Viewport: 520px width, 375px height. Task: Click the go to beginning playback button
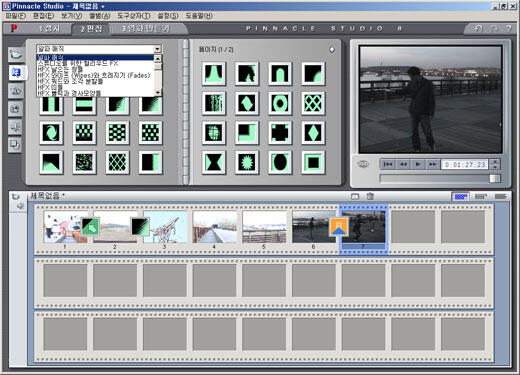click(x=388, y=164)
